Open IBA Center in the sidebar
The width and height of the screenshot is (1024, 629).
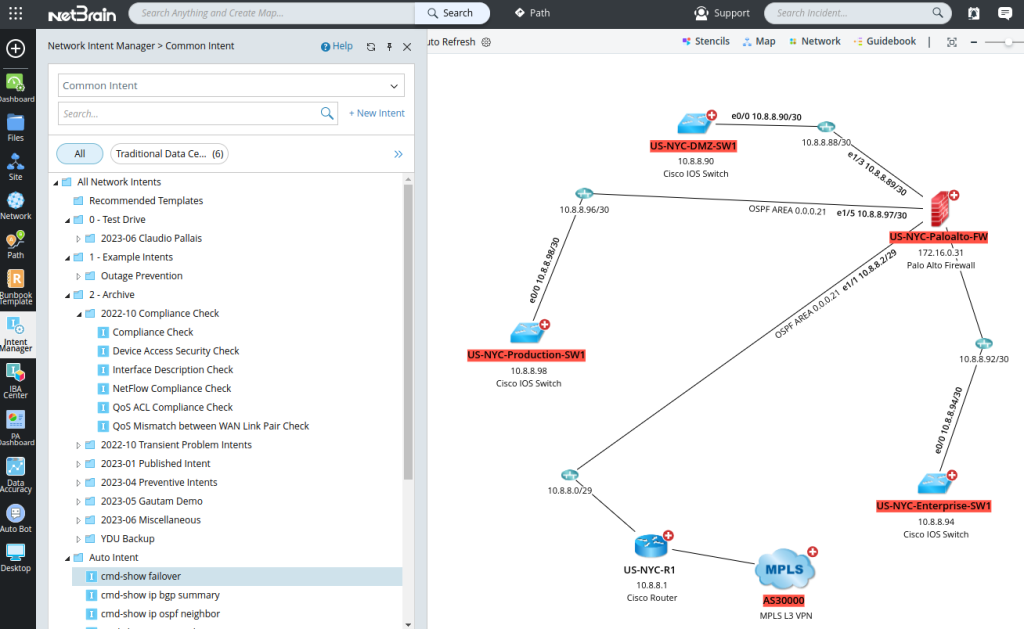click(16, 381)
